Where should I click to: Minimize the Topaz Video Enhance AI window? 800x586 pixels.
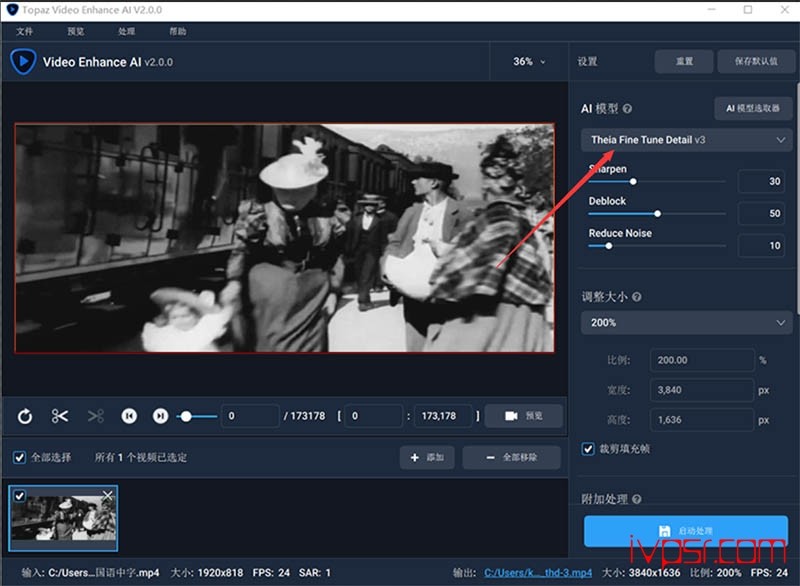[x=712, y=10]
